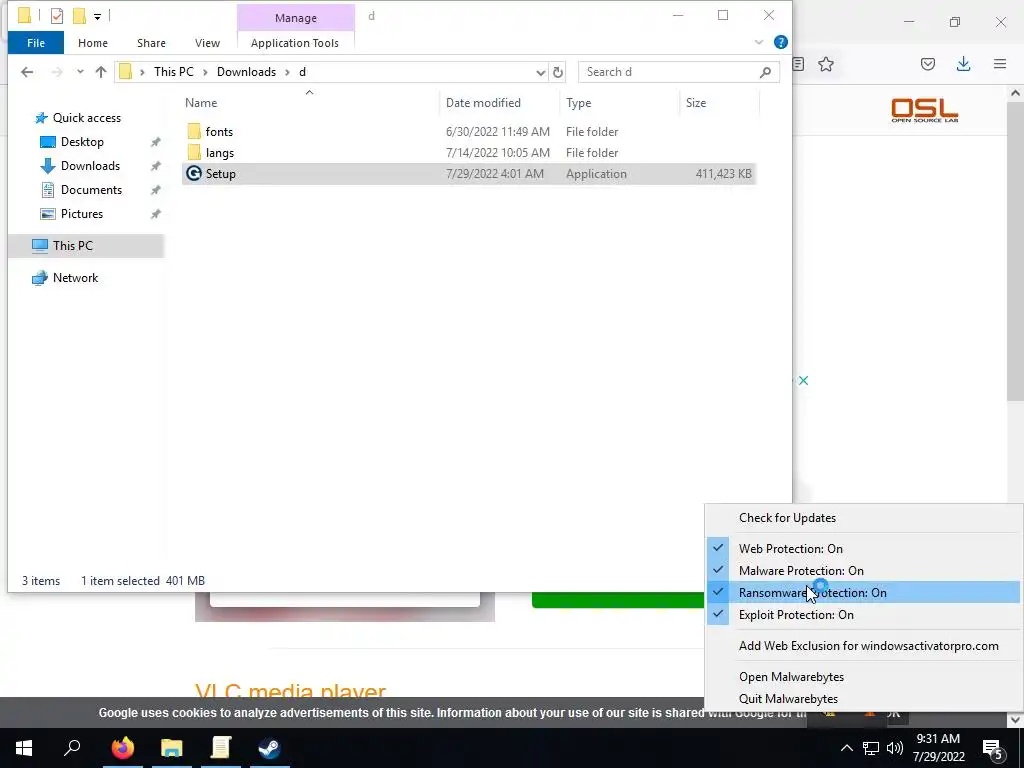Click the New folder quick access icon
1024x768 pixels.
point(79,16)
